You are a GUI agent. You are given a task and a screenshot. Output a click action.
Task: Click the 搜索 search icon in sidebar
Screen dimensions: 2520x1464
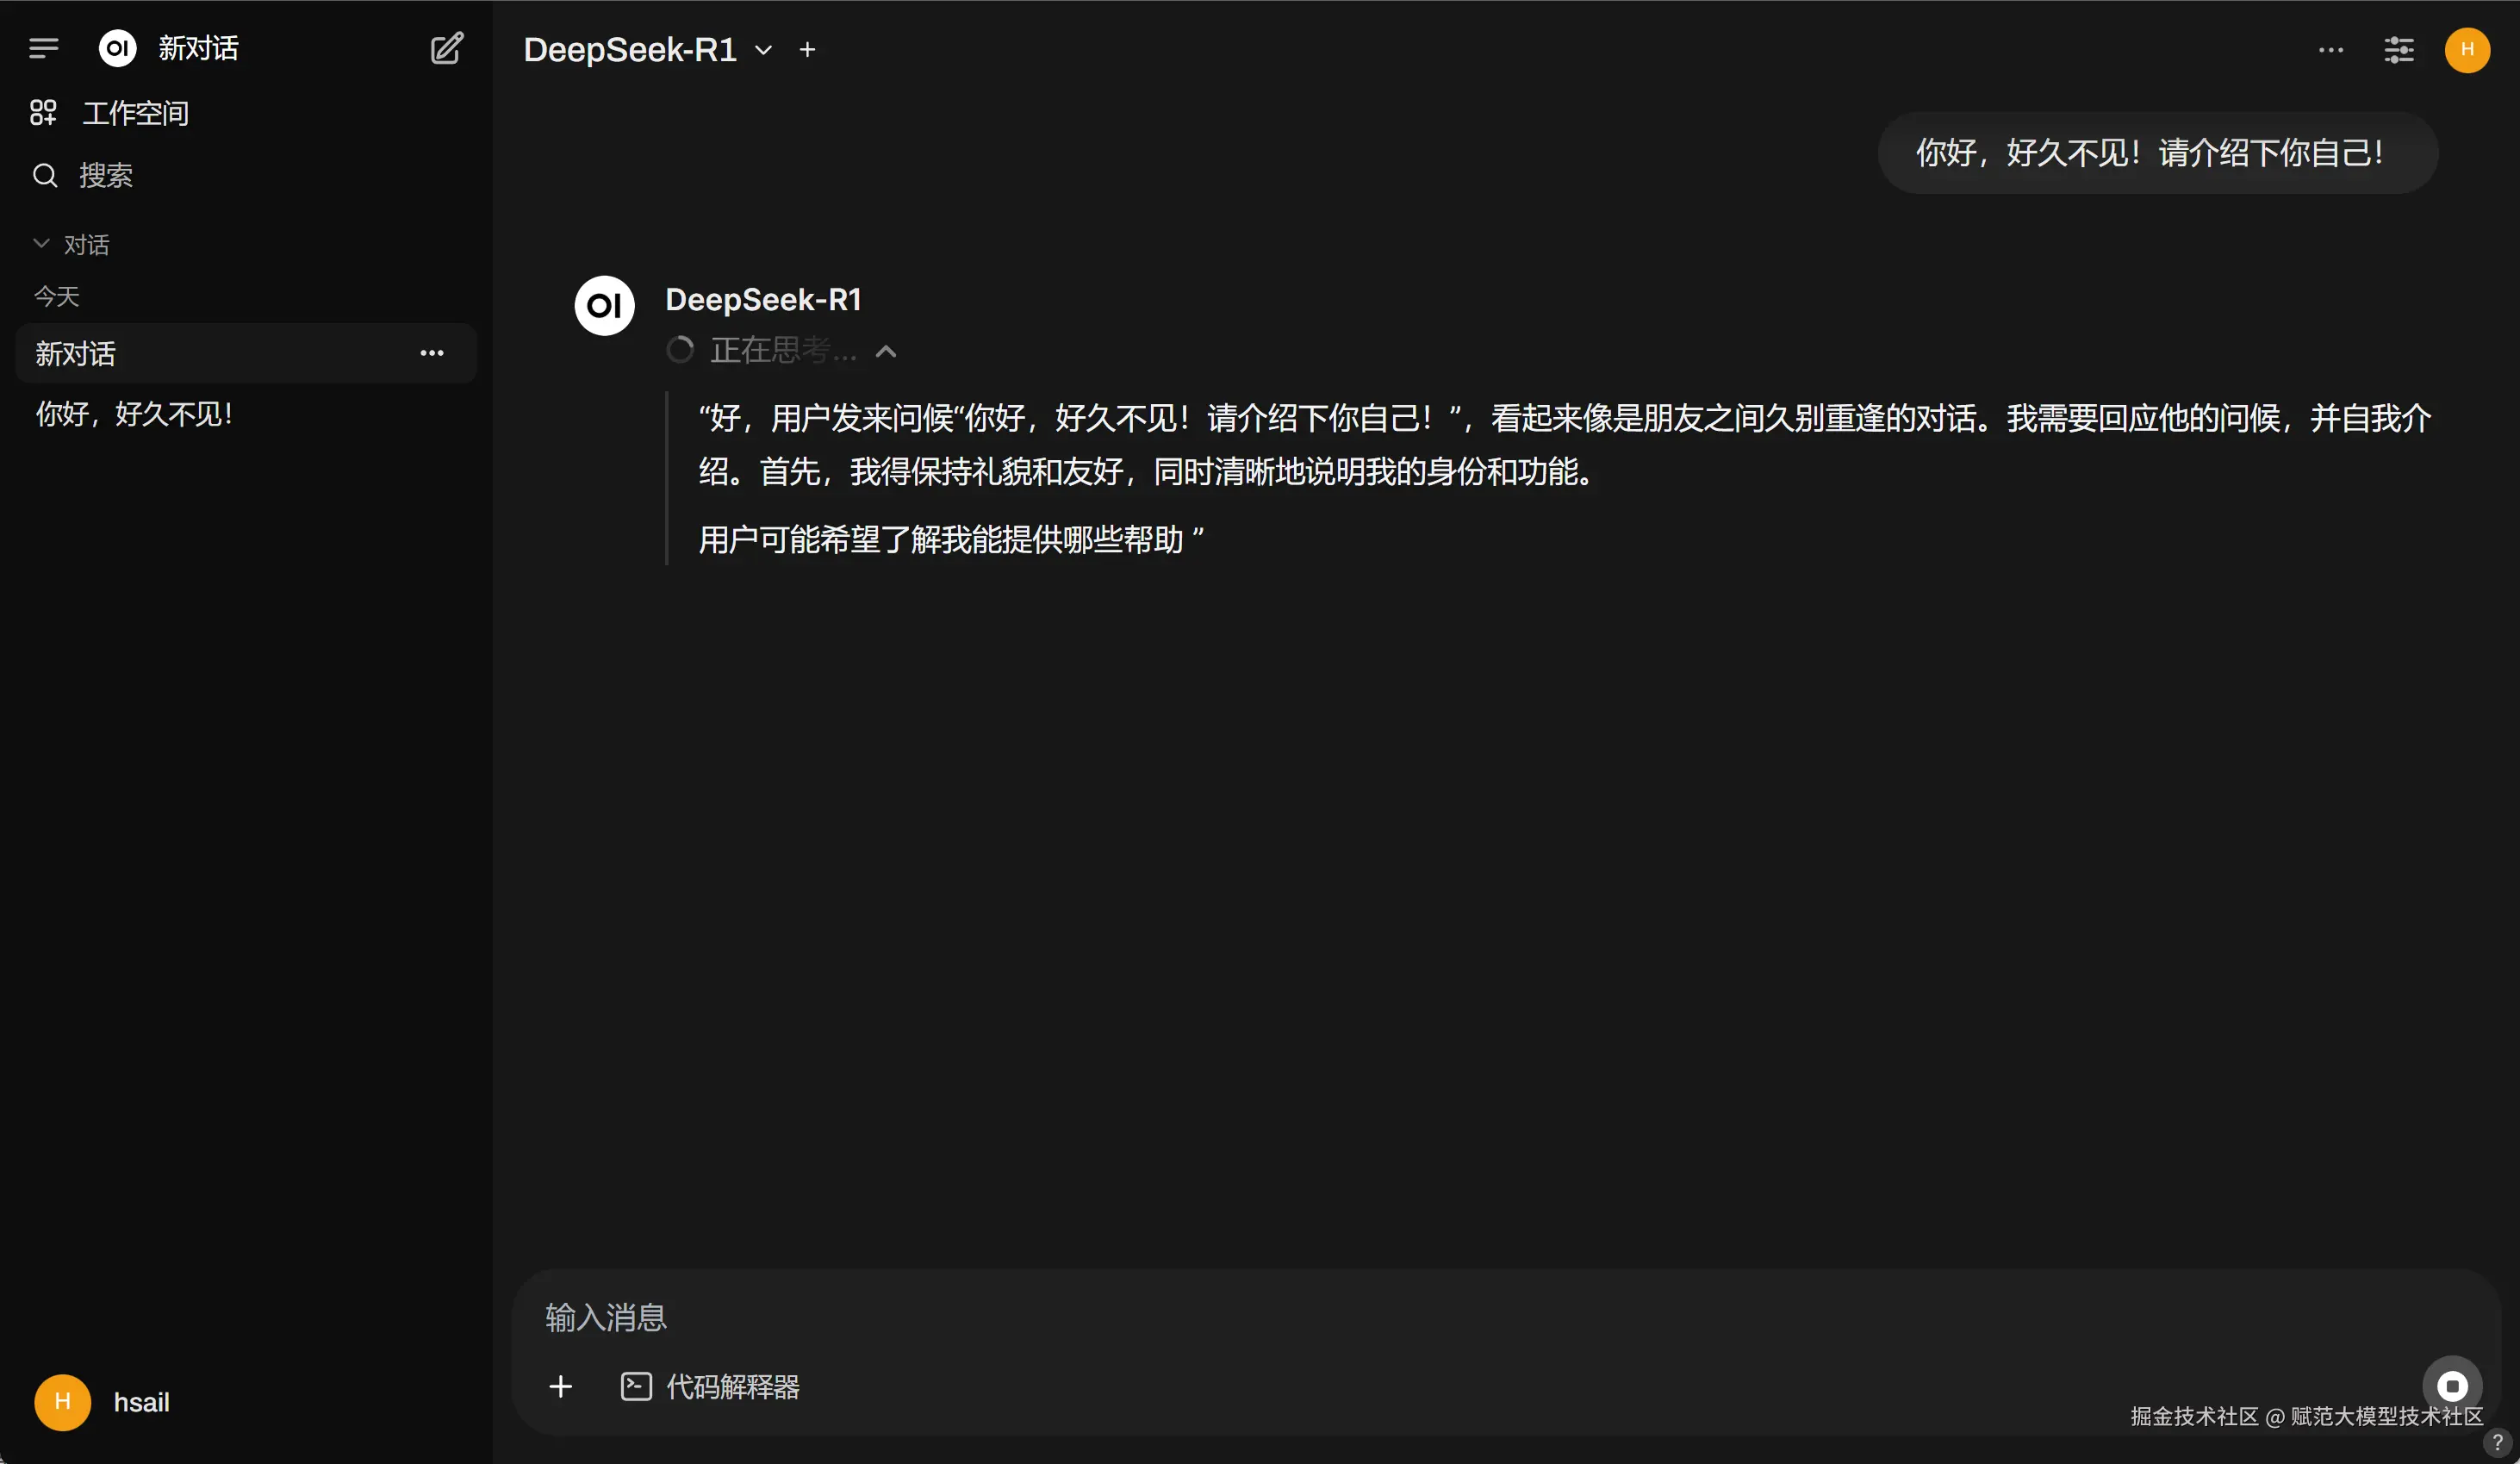coord(45,175)
